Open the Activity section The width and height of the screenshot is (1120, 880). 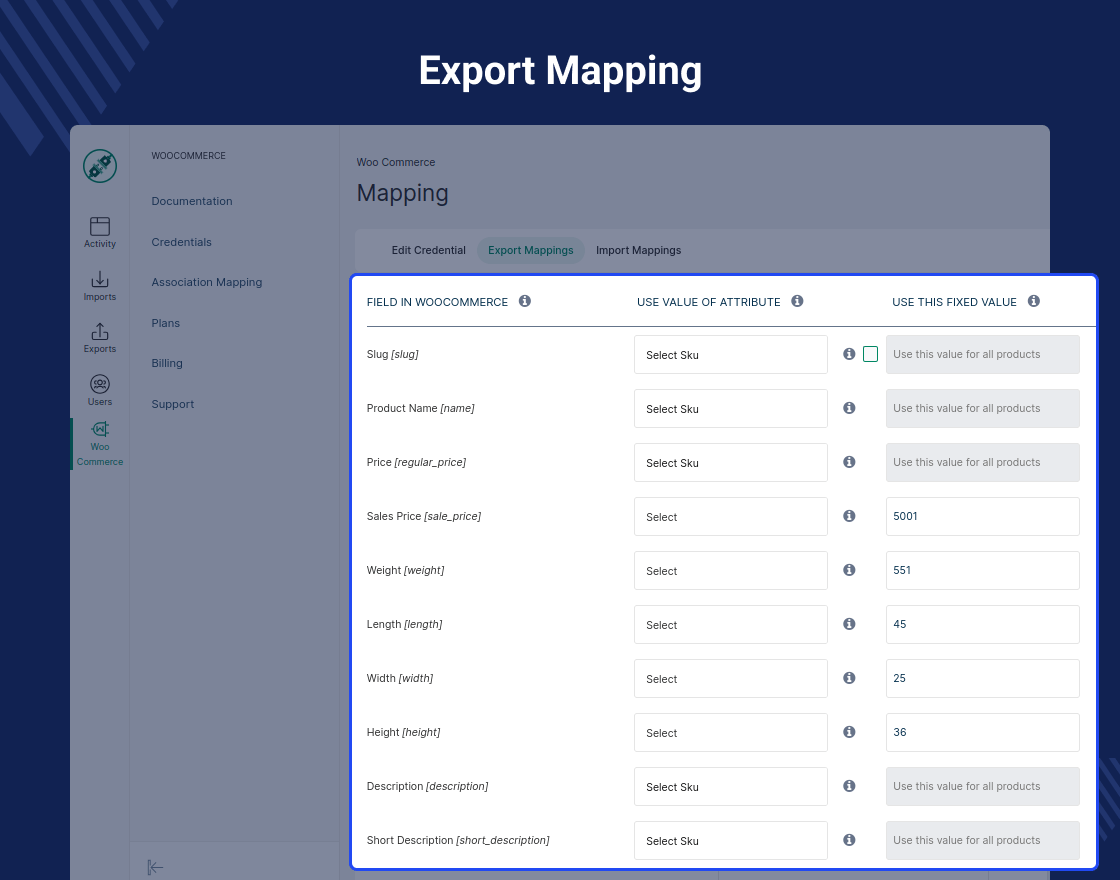pyautogui.click(x=100, y=233)
